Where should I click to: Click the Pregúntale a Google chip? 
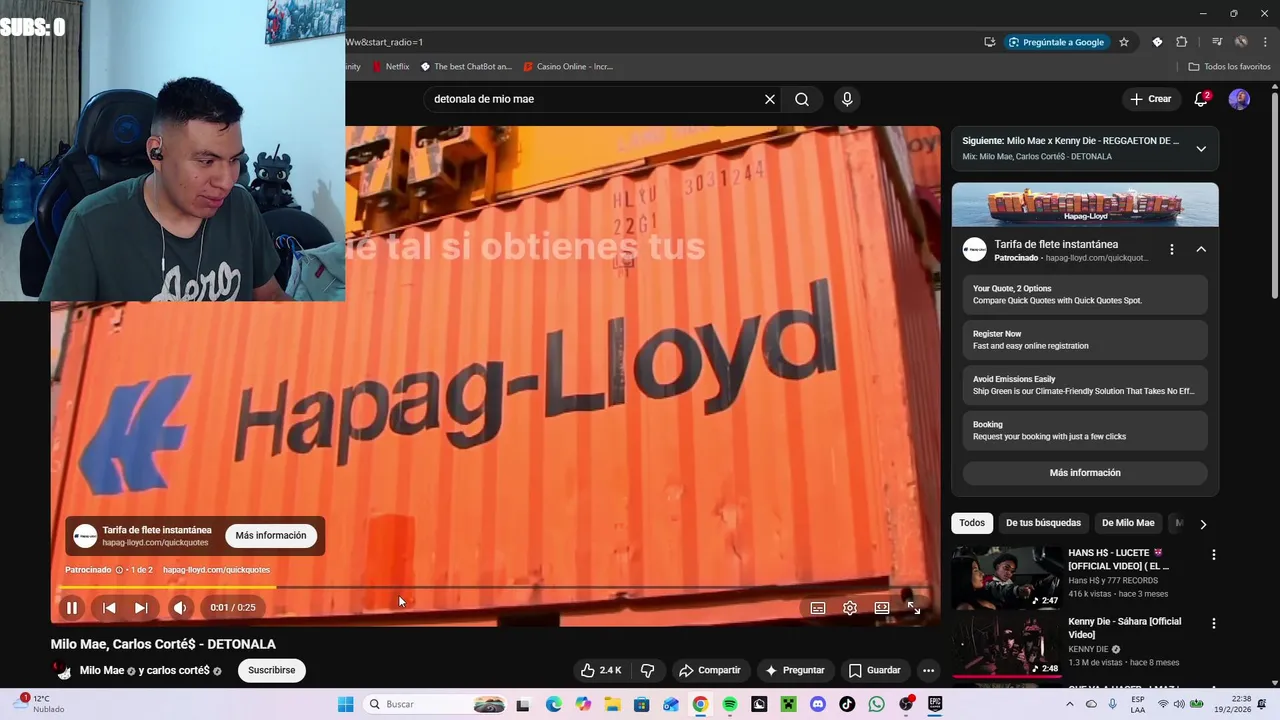pyautogui.click(x=1056, y=42)
